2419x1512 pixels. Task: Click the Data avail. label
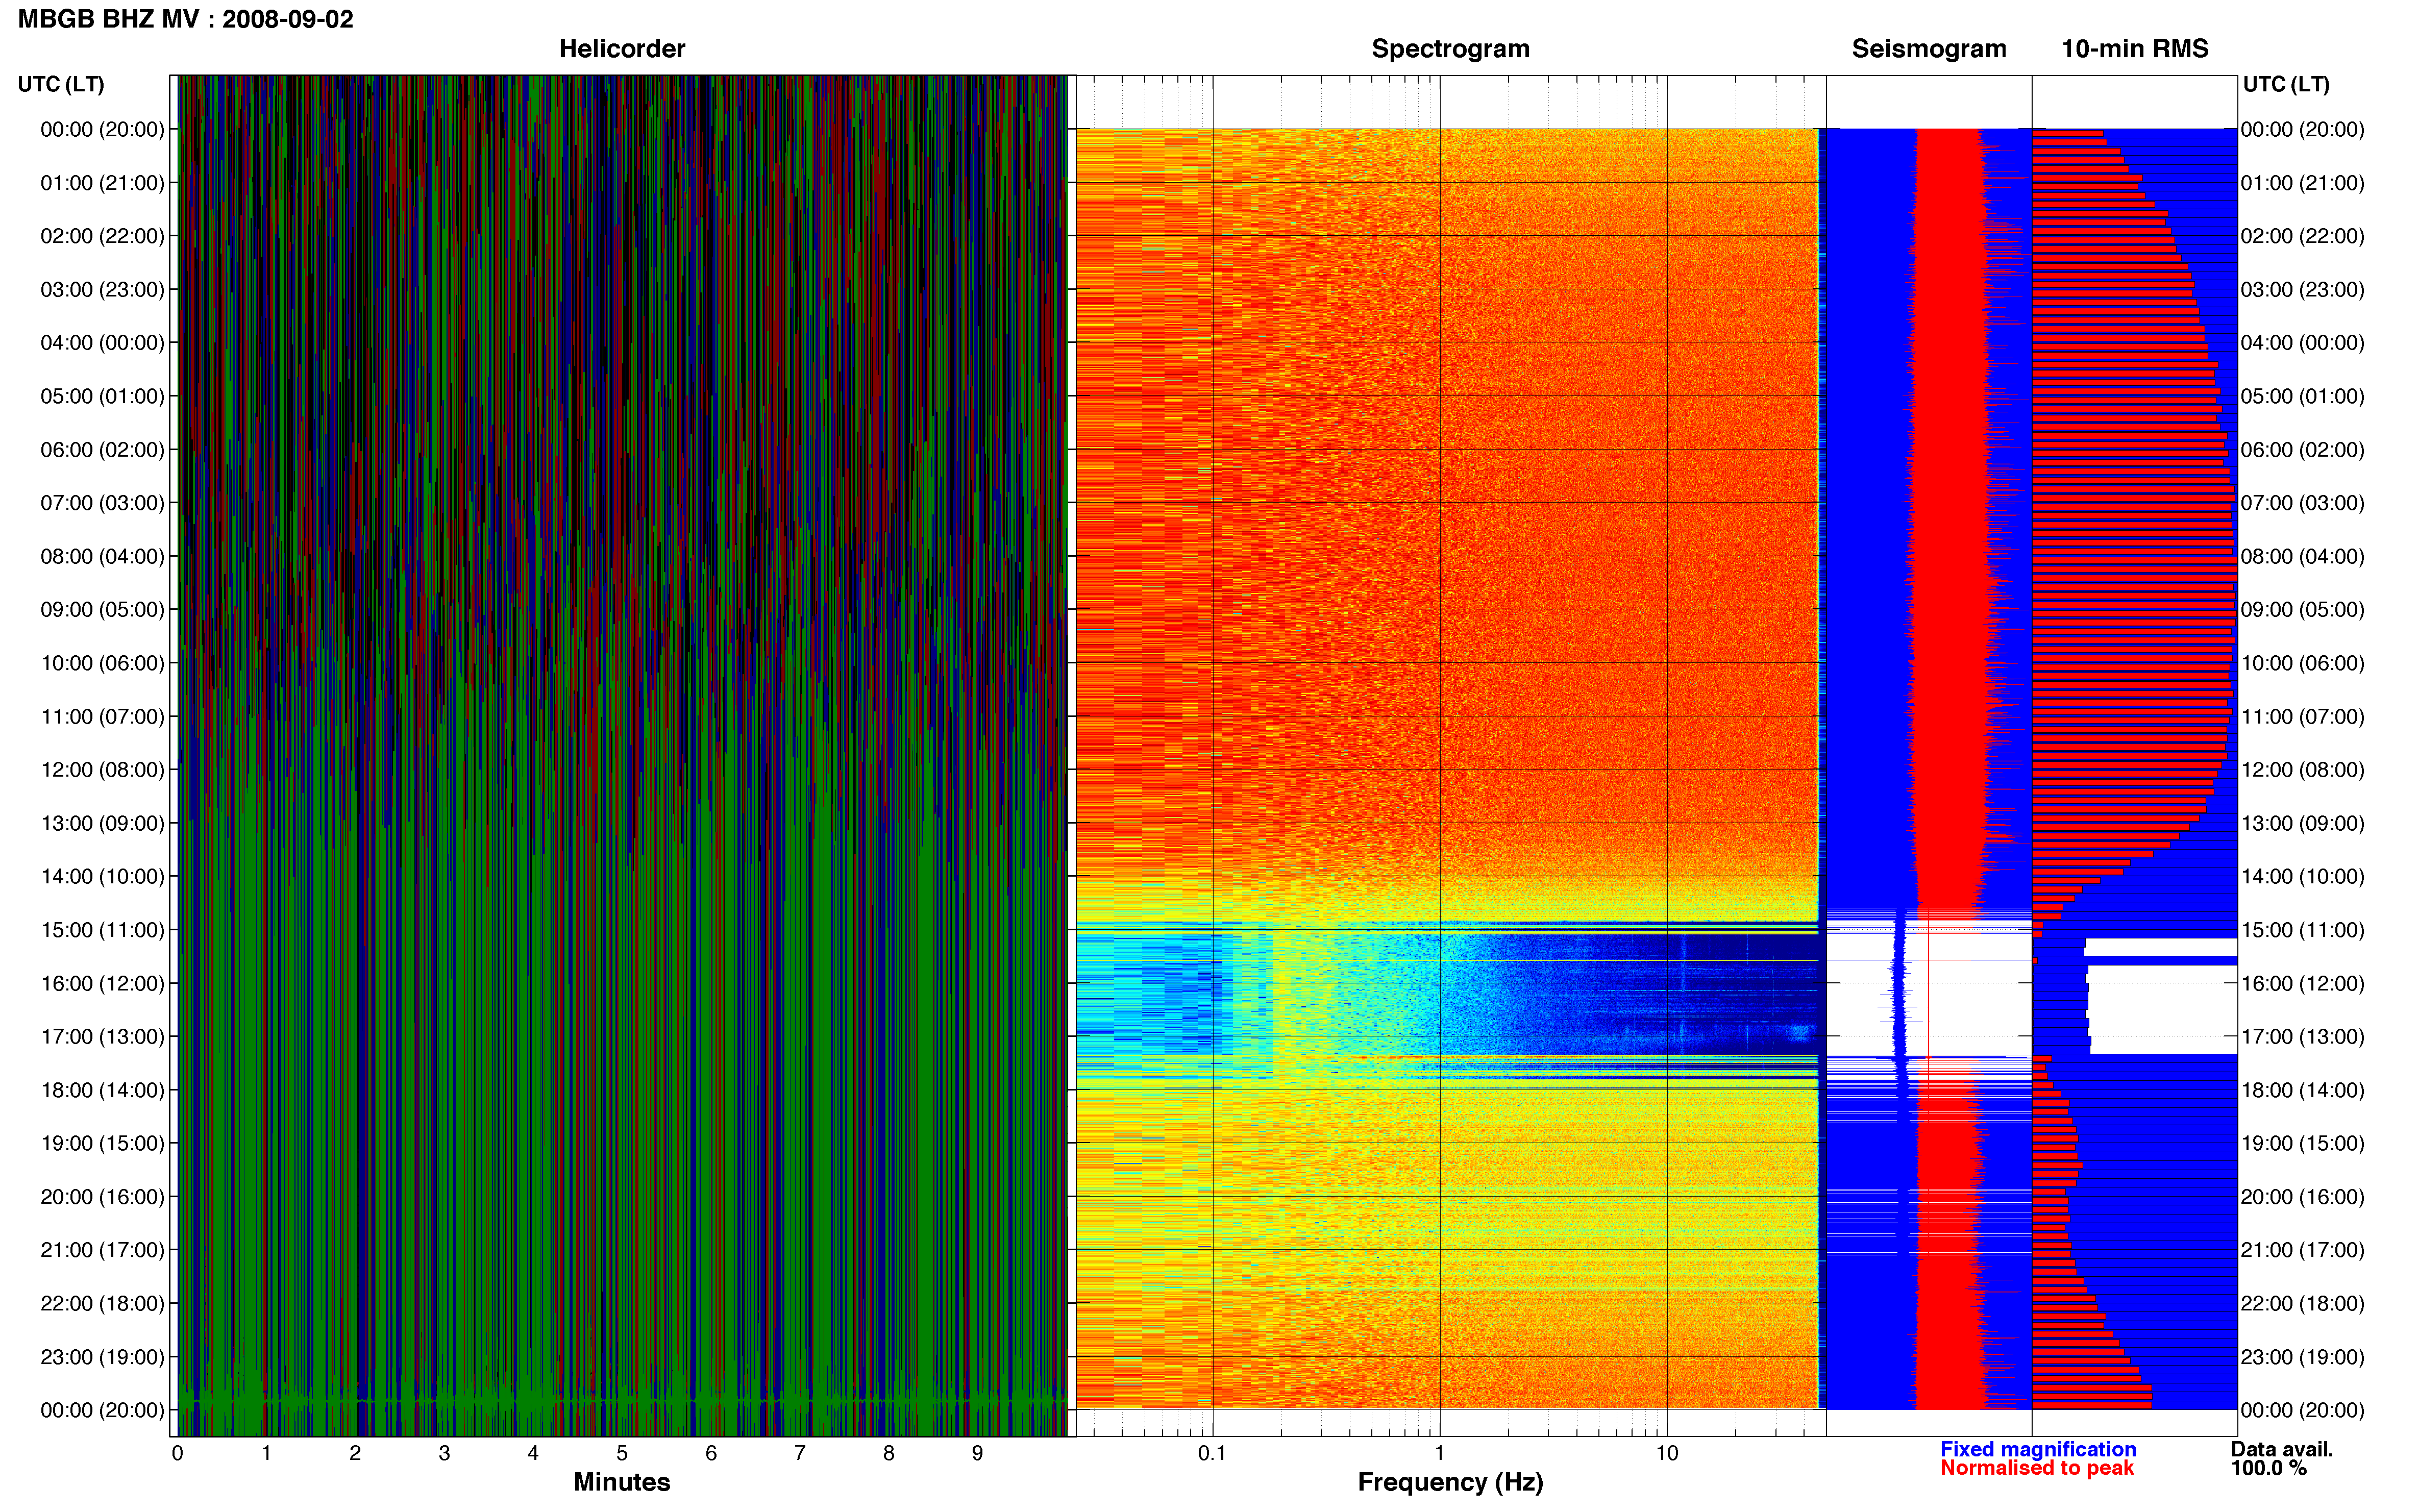pyautogui.click(x=2282, y=1449)
